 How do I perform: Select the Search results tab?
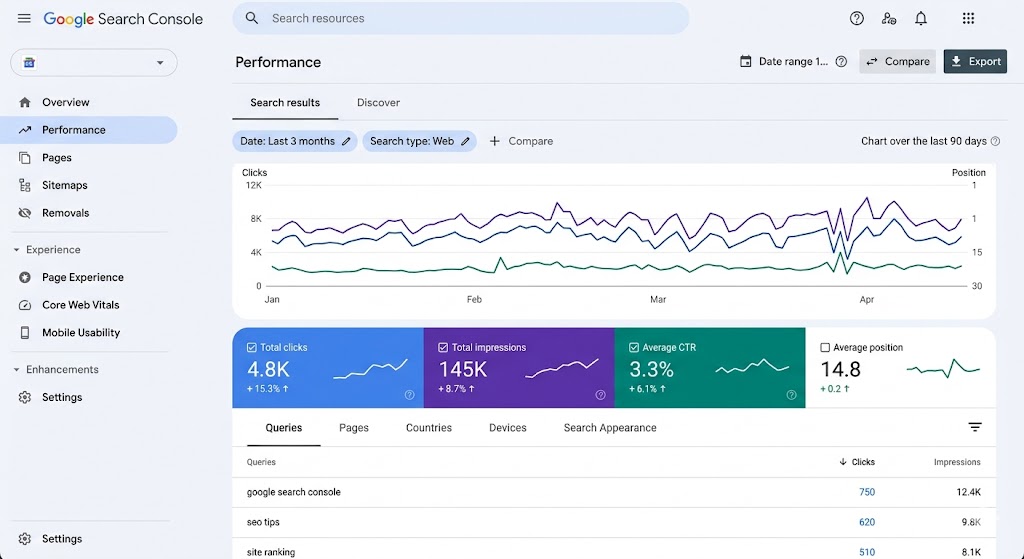coord(285,103)
